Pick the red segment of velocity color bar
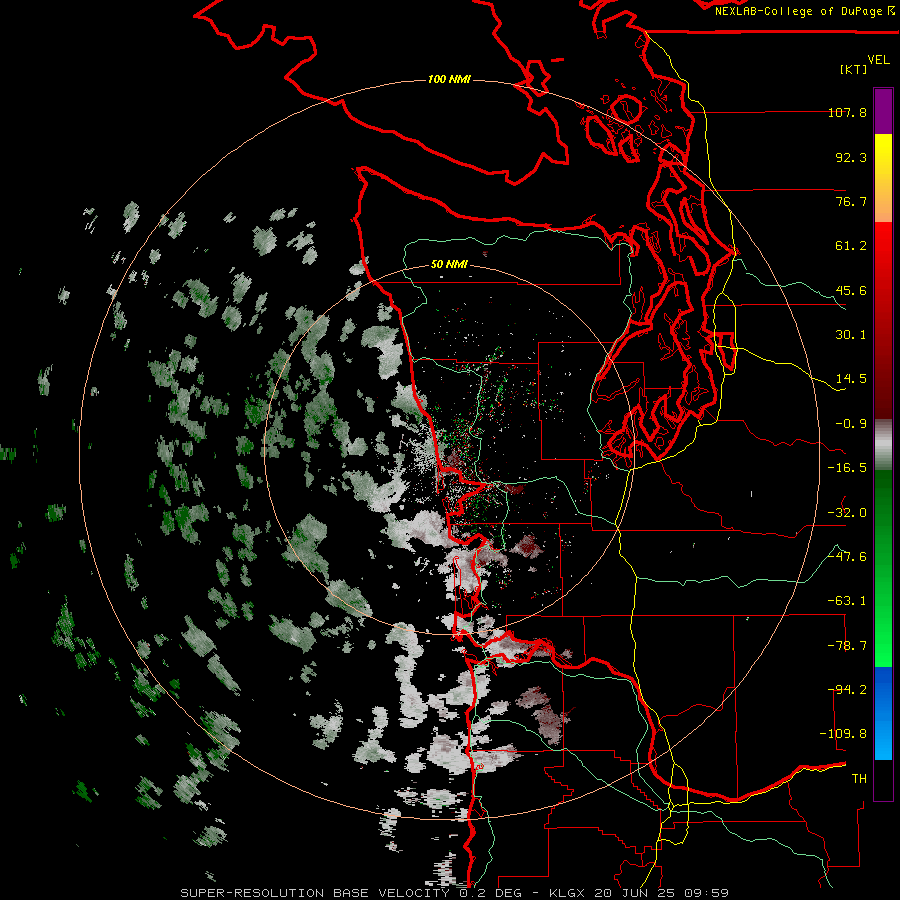Viewport: 900px width, 900px height. click(883, 320)
